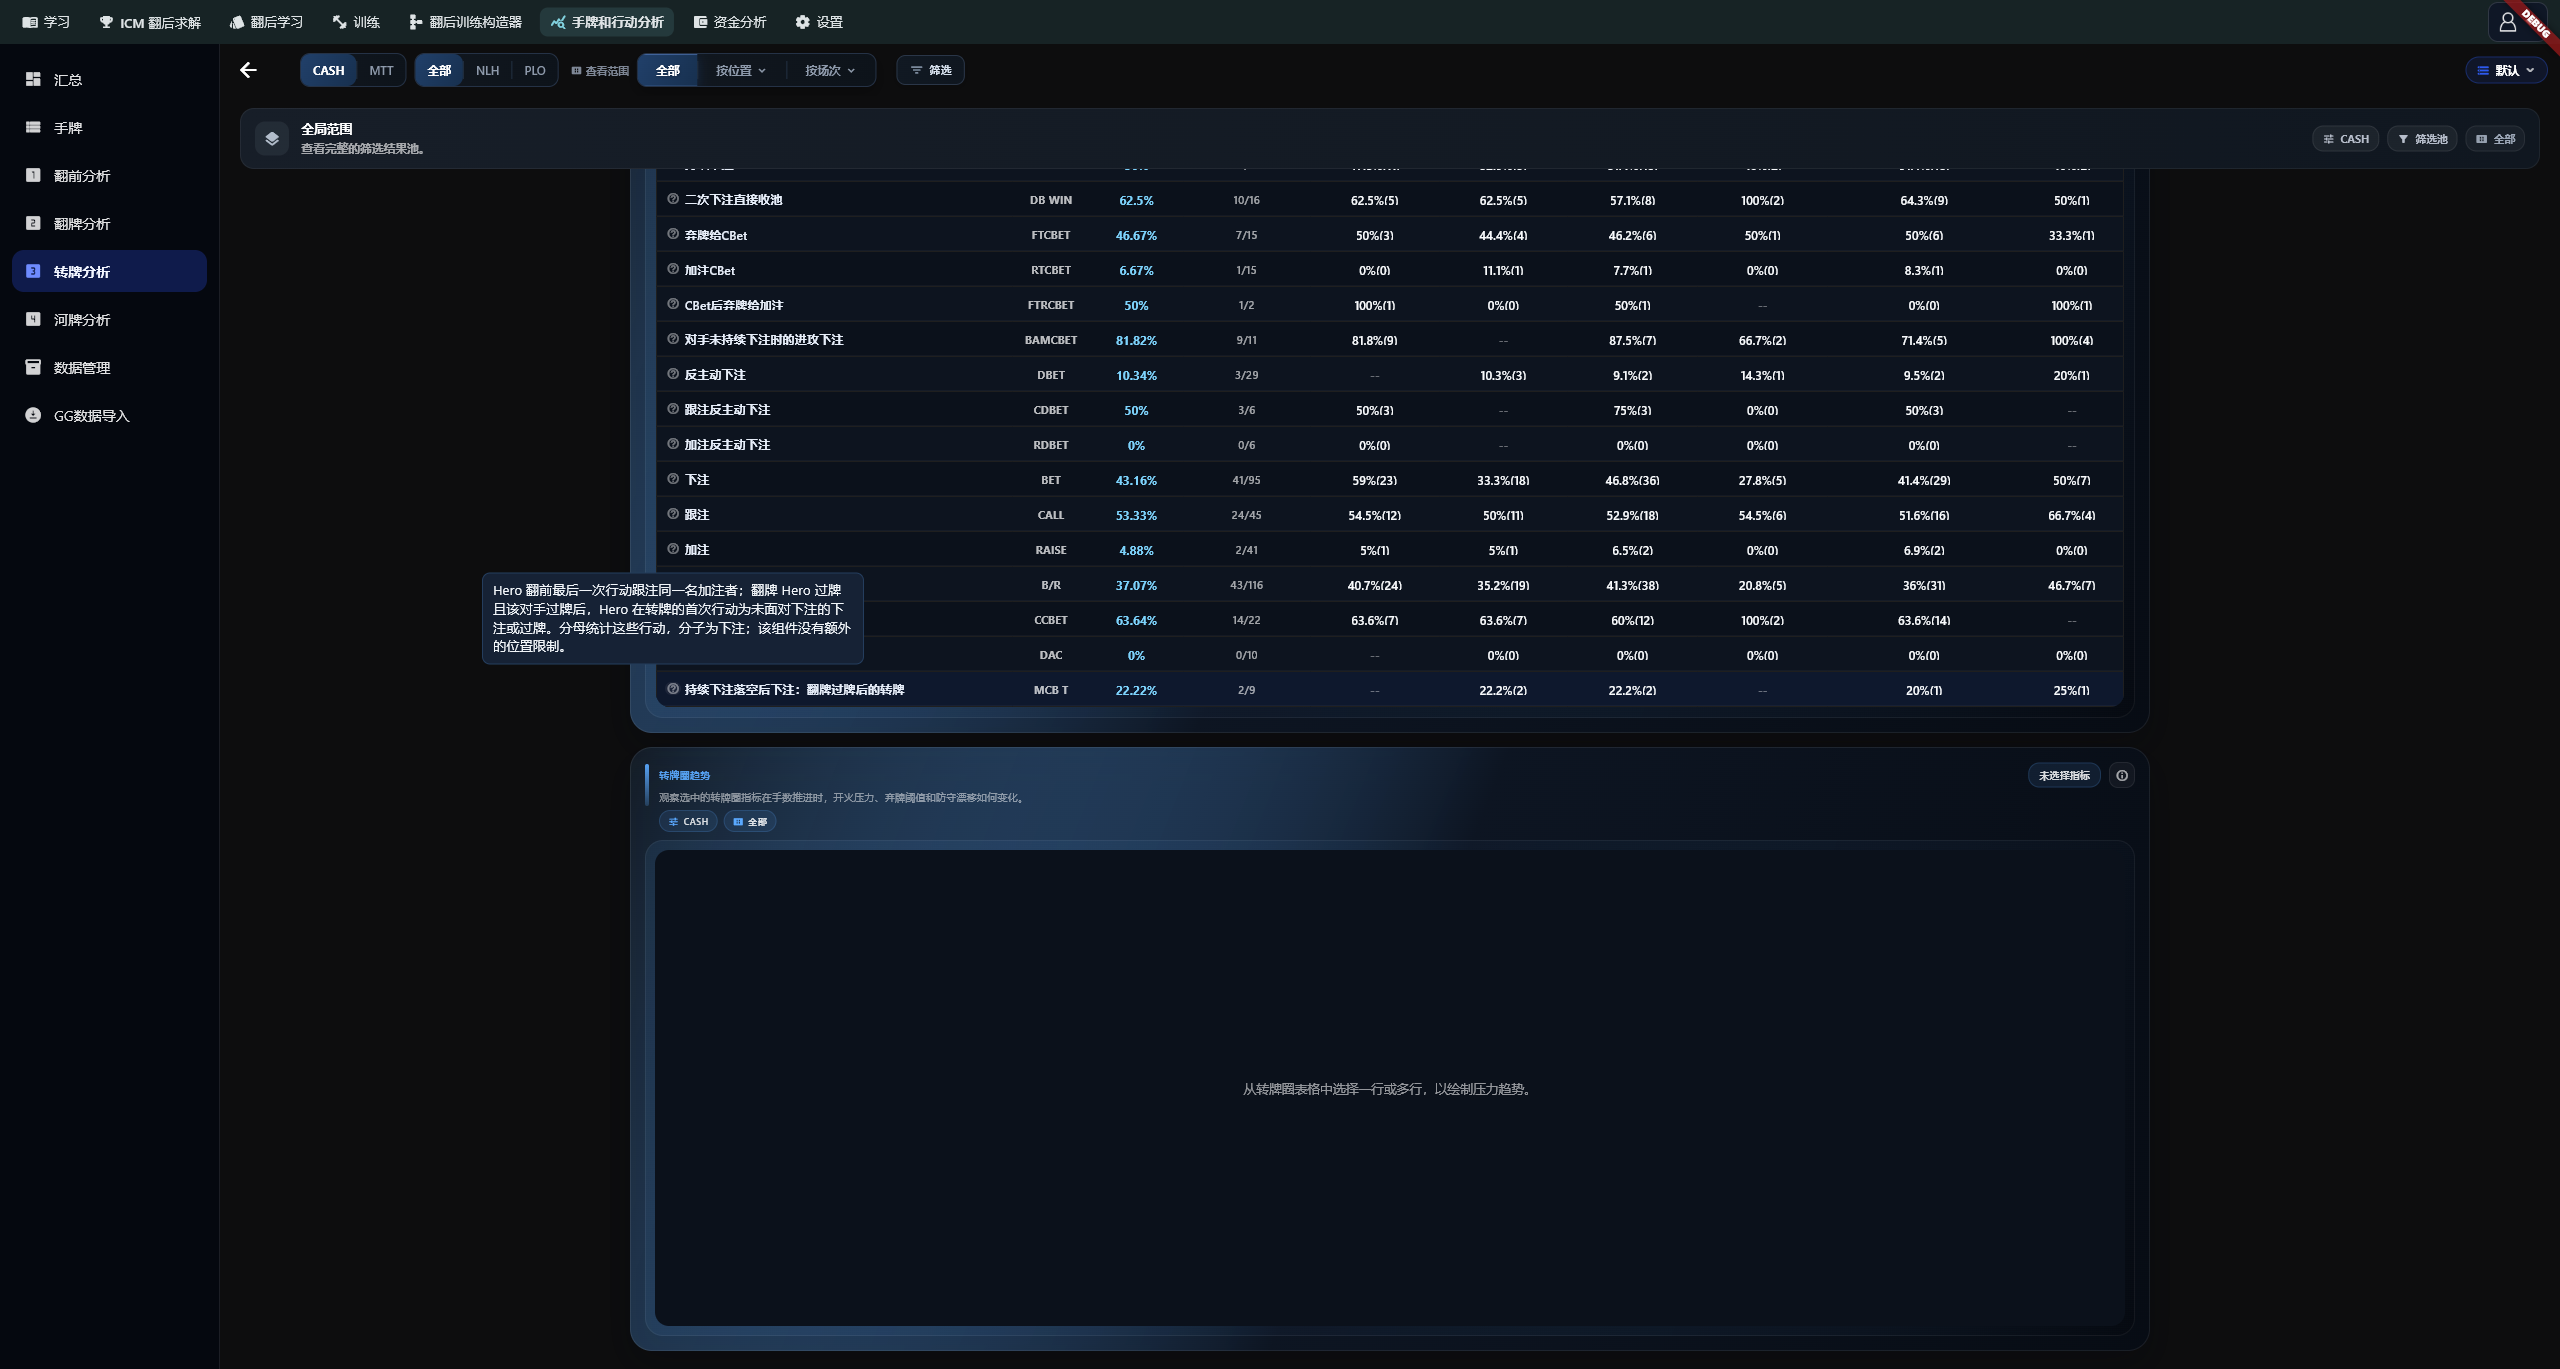Select the NLH variant filter

pos(487,70)
